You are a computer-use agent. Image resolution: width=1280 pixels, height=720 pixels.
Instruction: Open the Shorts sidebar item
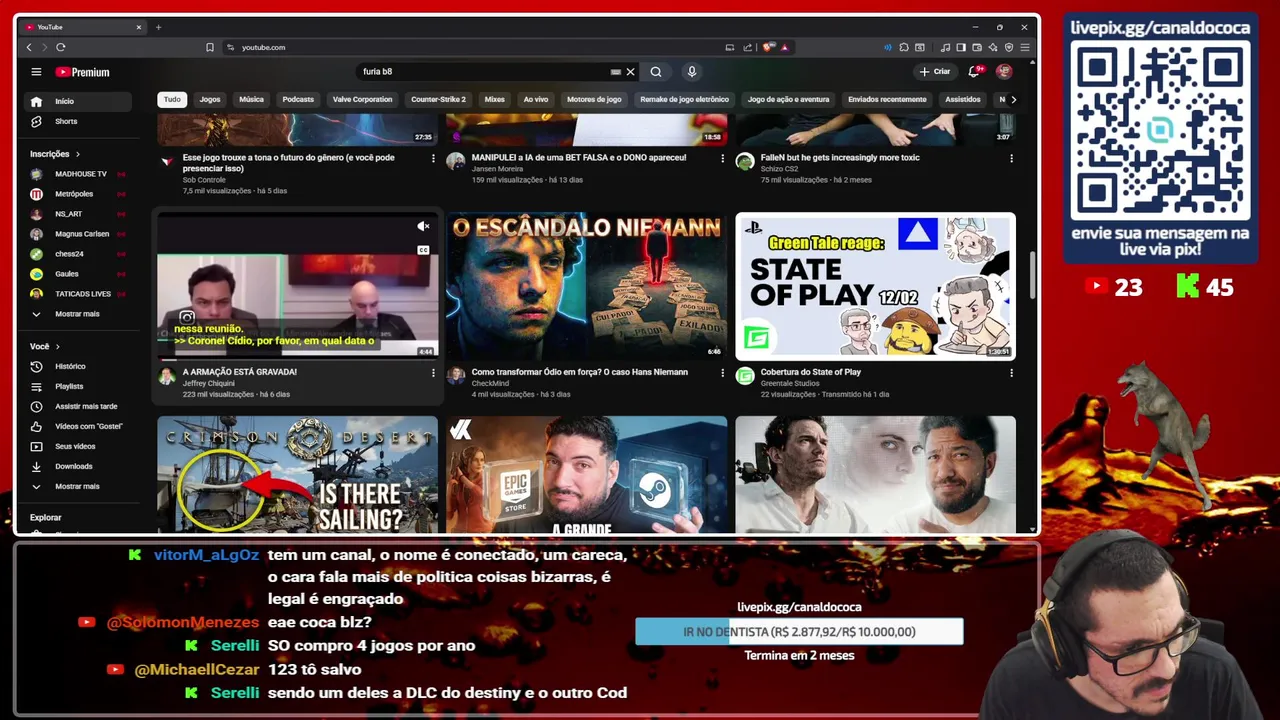click(x=78, y=121)
